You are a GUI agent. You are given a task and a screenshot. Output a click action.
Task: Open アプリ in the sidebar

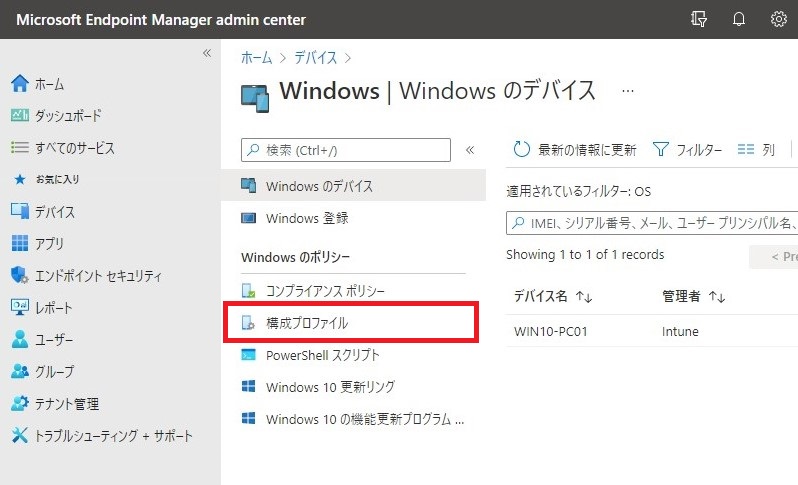click(x=49, y=243)
